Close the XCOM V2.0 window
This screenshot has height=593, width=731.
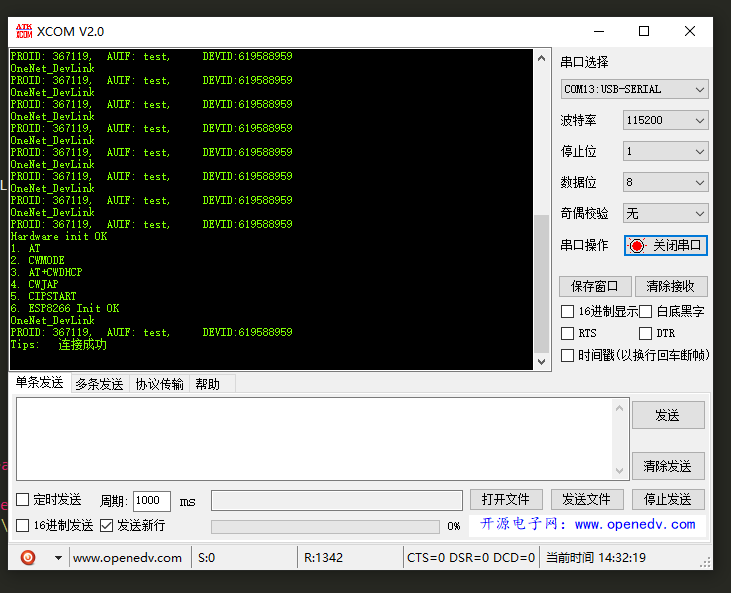[690, 31]
